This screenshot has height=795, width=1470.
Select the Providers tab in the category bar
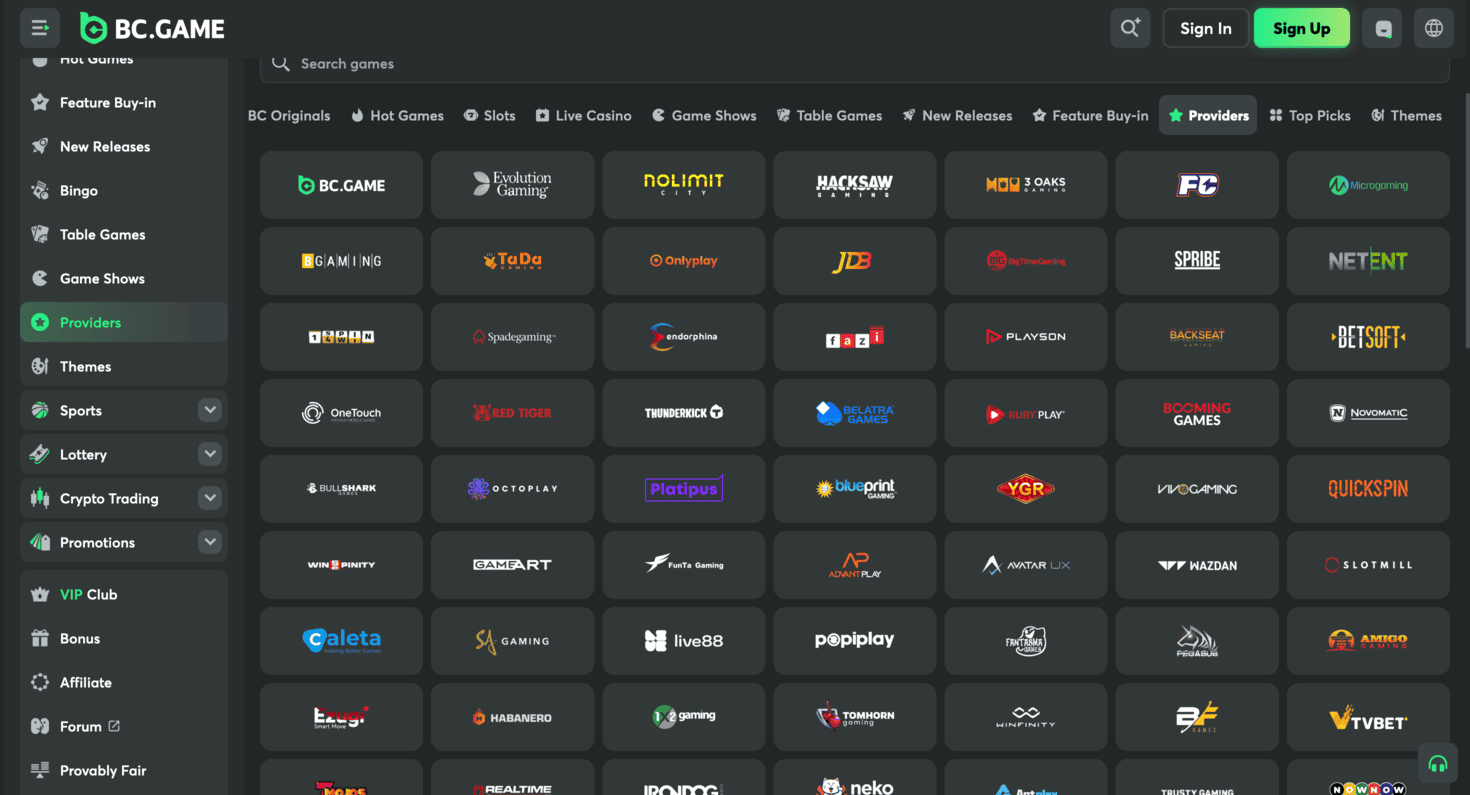pos(1208,115)
